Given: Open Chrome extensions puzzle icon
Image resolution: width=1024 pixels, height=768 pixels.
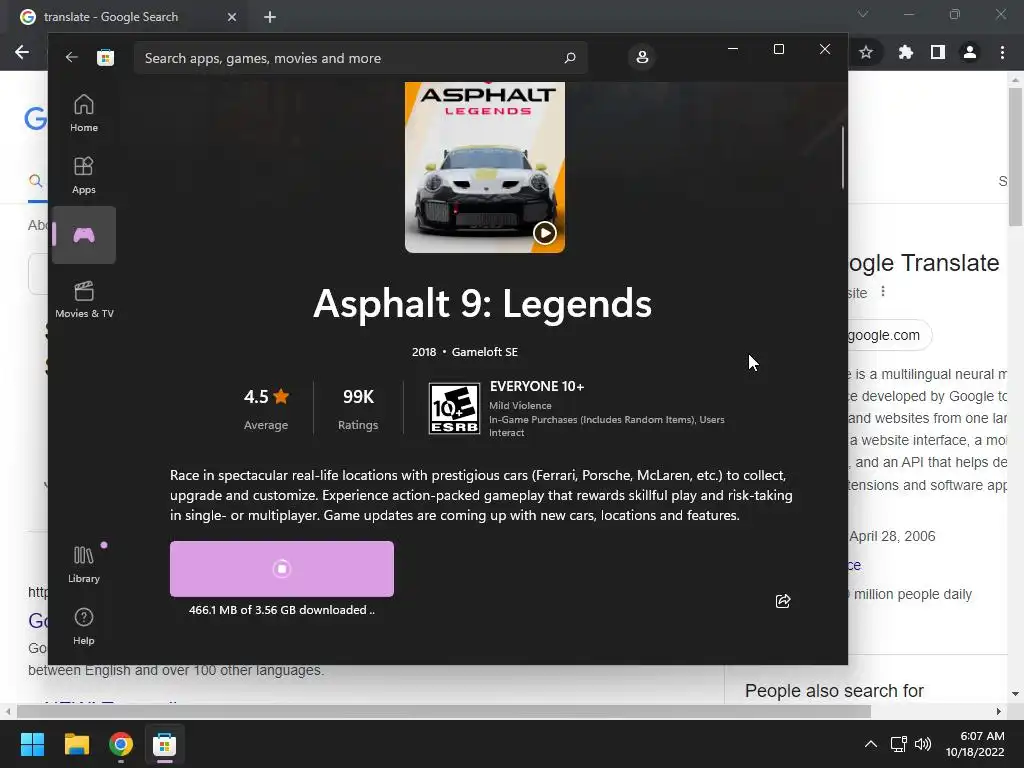Looking at the screenshot, I should (905, 52).
